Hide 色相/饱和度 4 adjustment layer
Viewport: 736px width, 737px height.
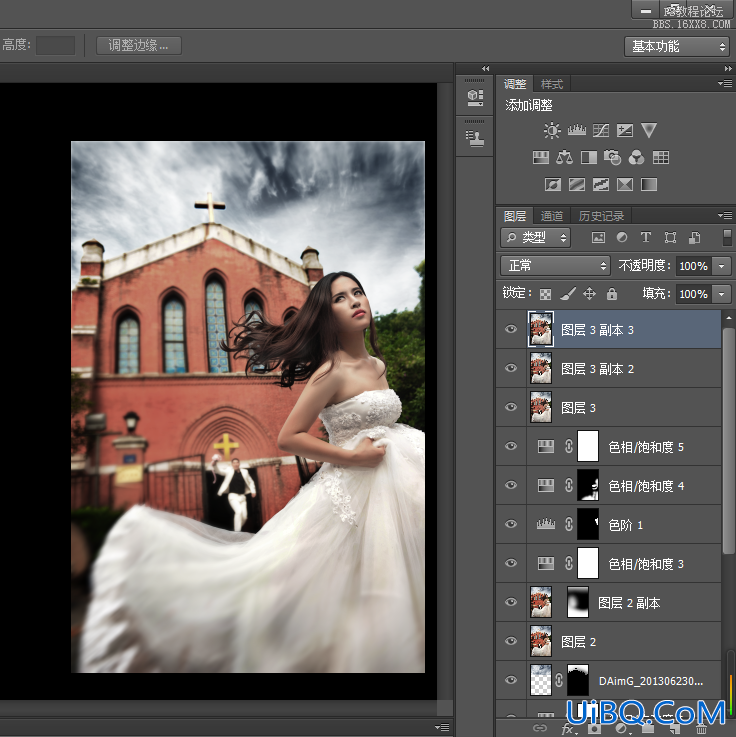pos(511,485)
